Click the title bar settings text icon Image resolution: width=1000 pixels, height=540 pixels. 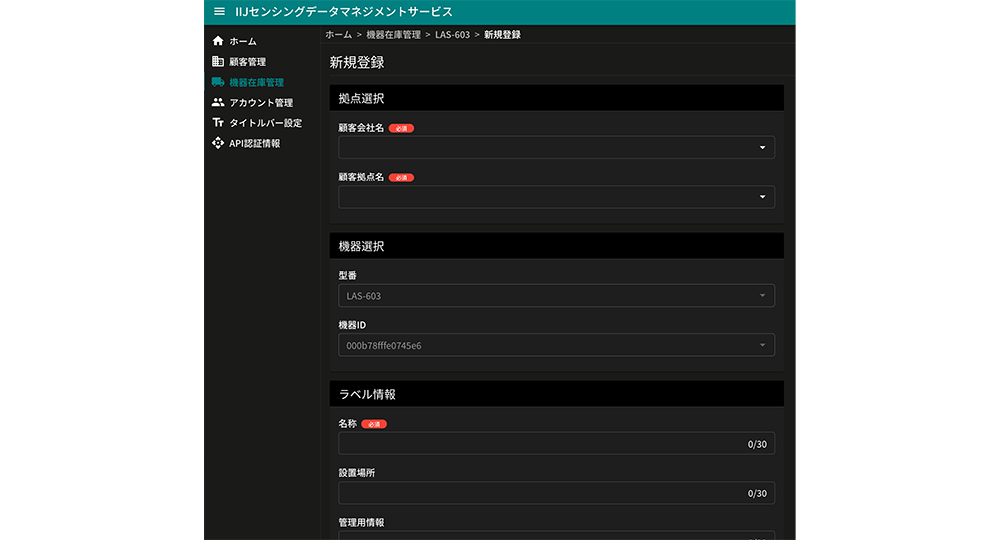coord(218,123)
